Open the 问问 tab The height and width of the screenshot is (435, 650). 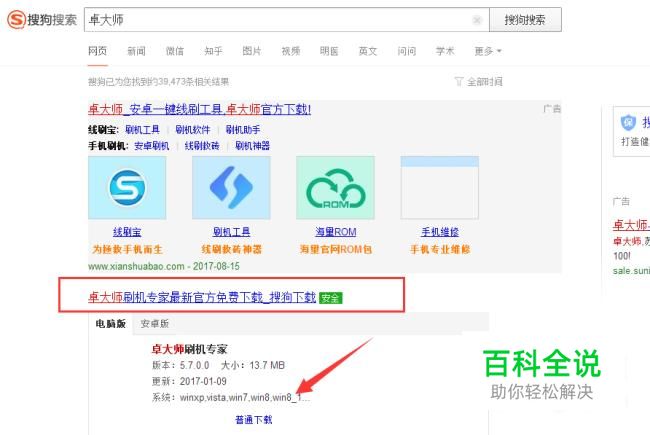pyautogui.click(x=406, y=51)
